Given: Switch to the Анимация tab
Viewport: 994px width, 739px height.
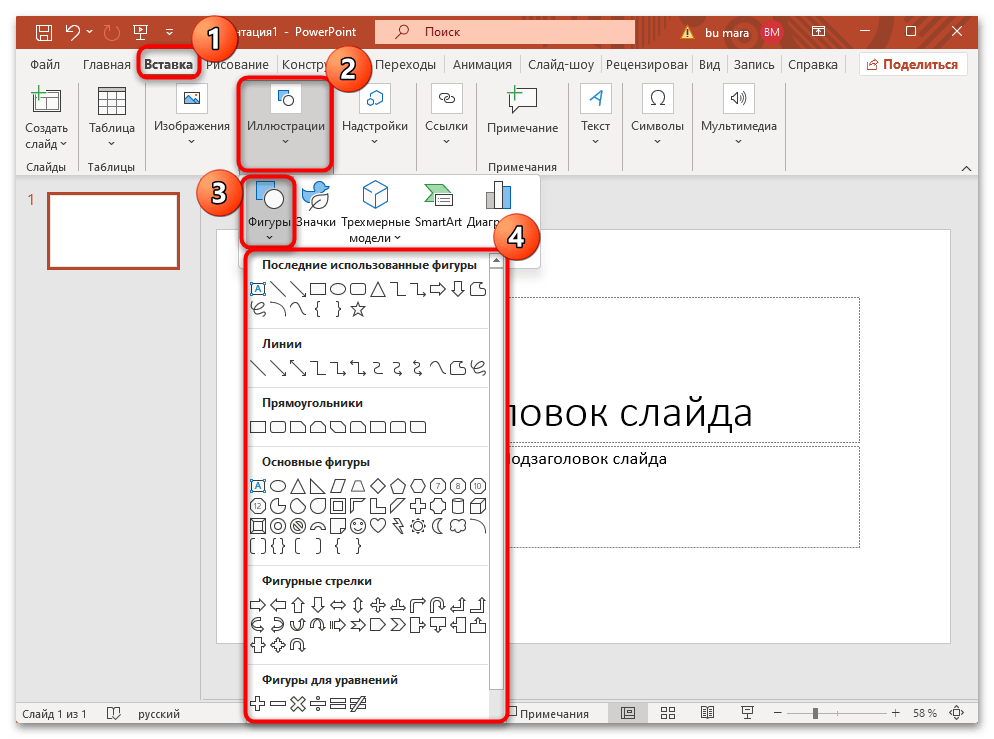Looking at the screenshot, I should point(482,65).
